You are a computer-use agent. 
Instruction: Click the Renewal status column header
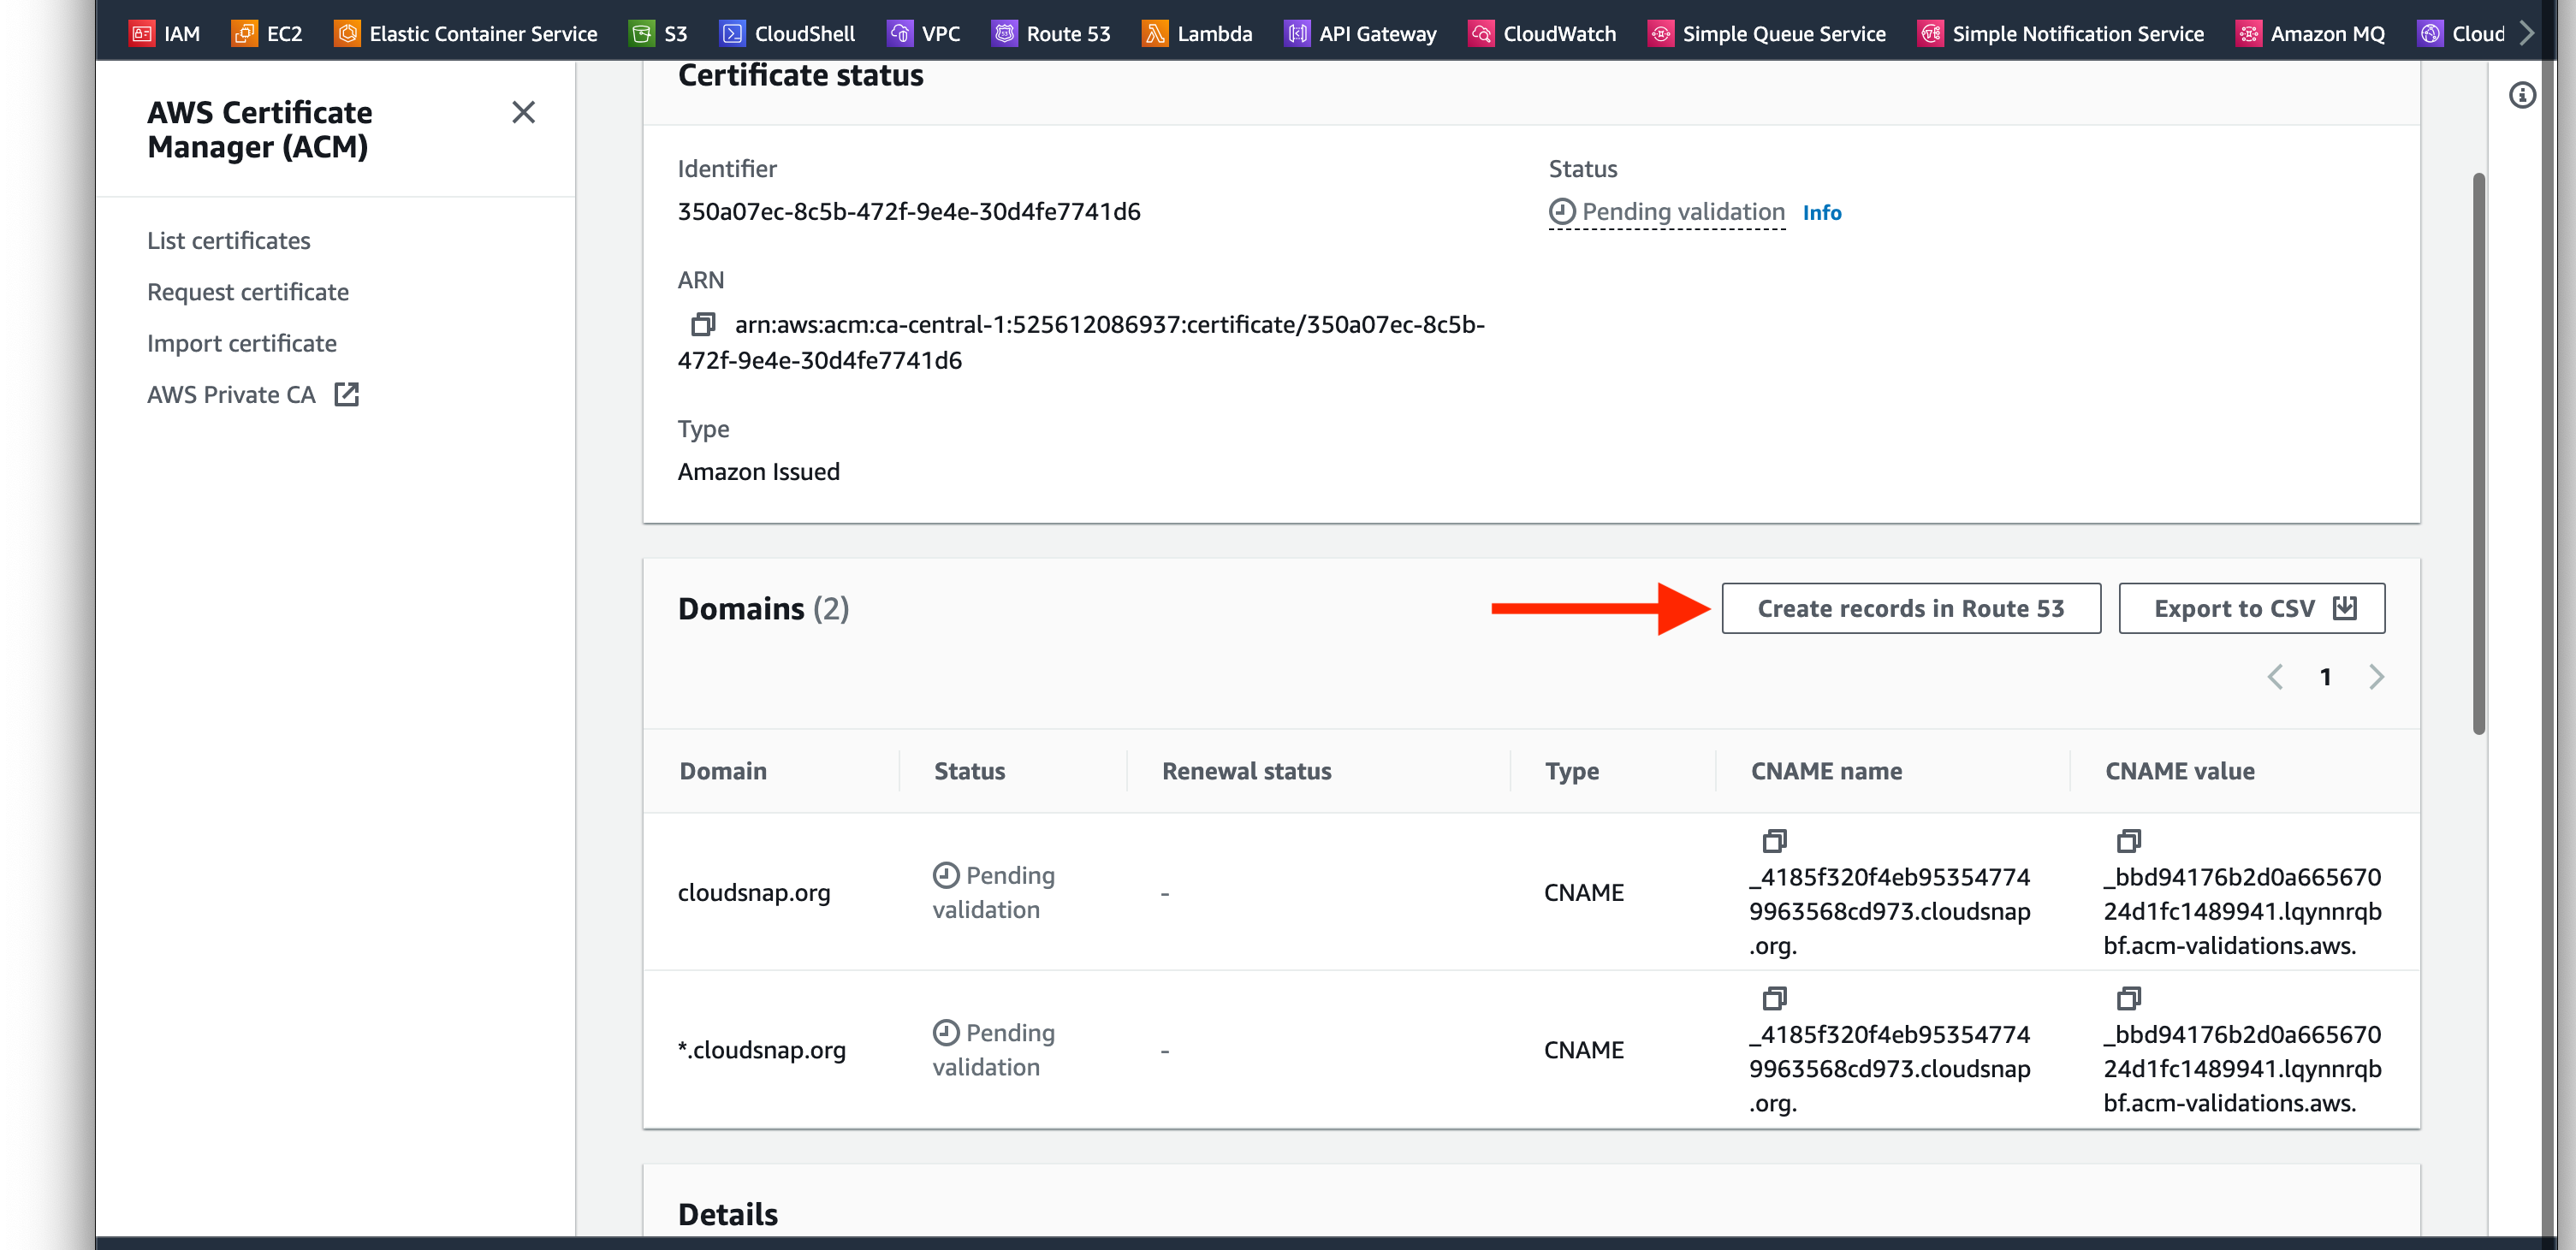[x=1246, y=770]
